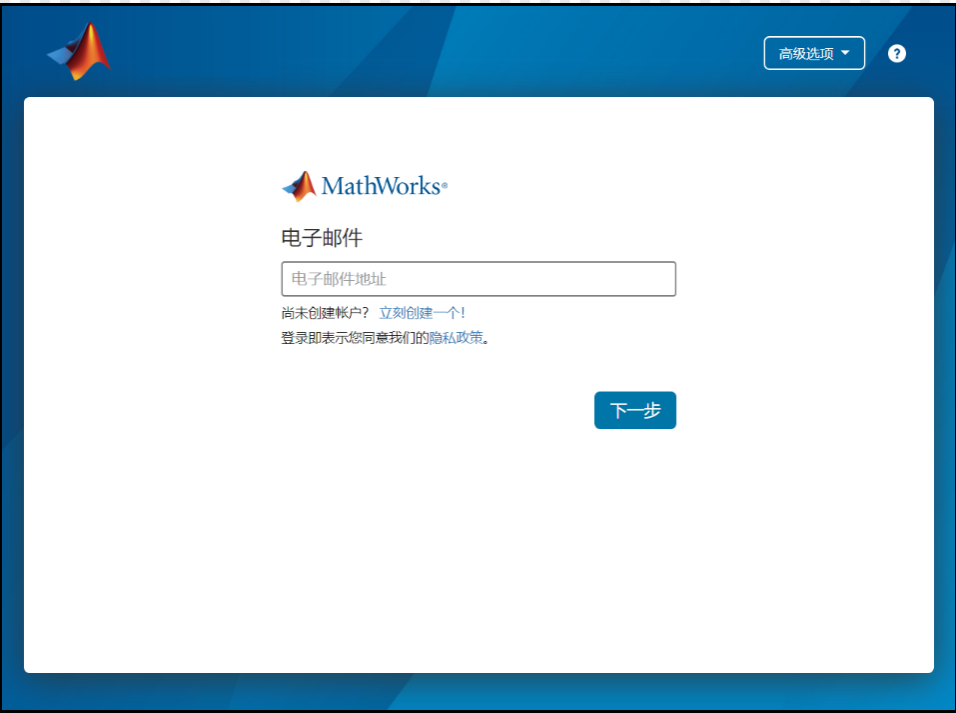Click the MathWorks wordmark text
This screenshot has width=956, height=713.
380,186
